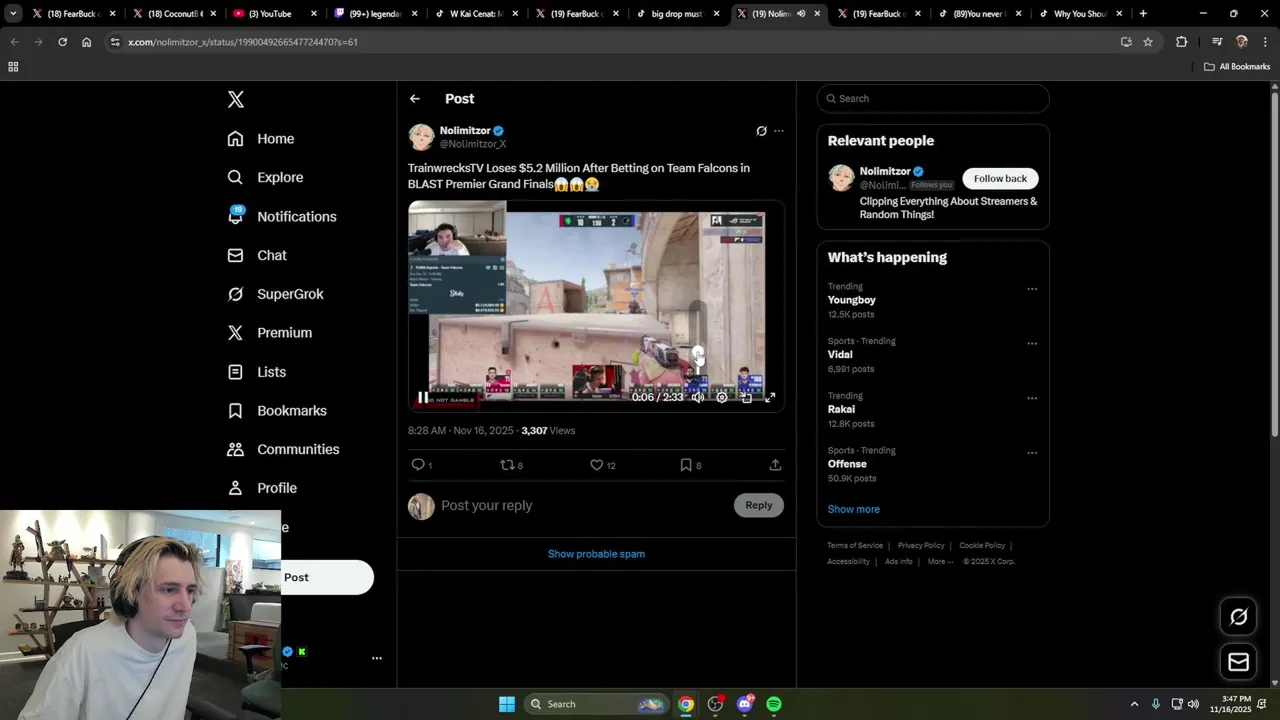The image size is (1280, 720).
Task: Click the browser address bar URL
Action: 242,42
